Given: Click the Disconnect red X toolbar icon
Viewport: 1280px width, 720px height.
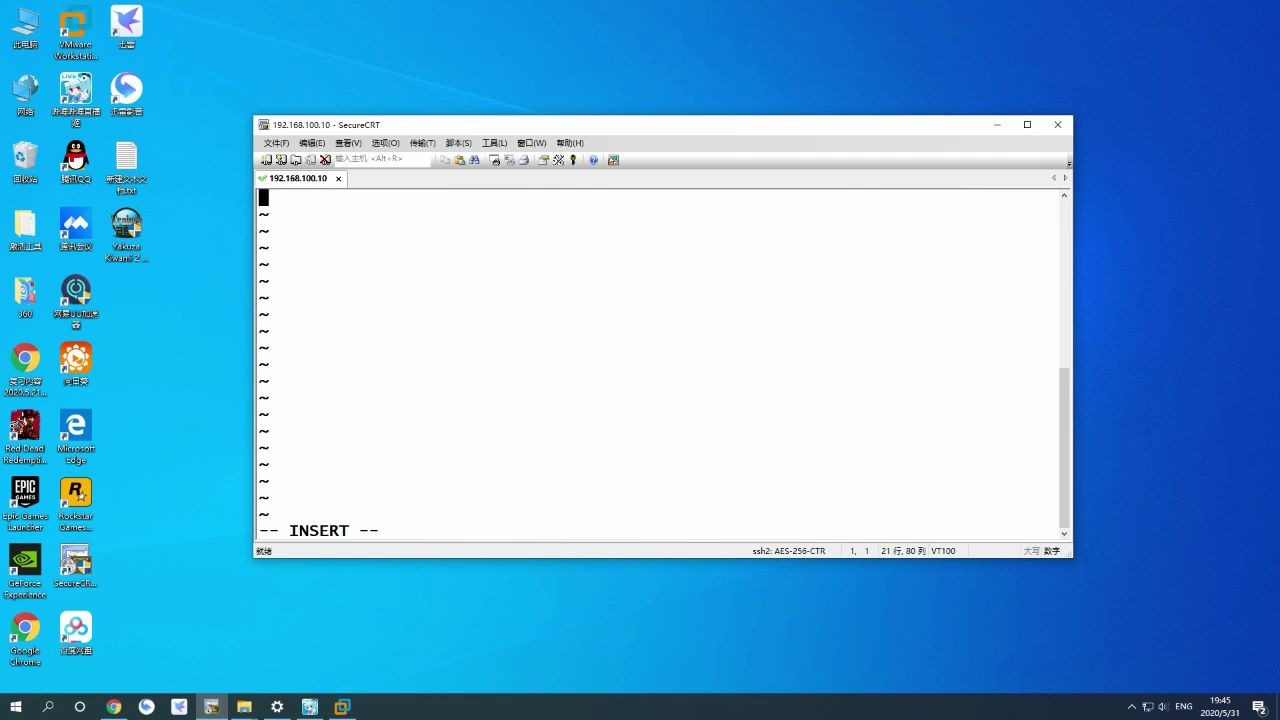Looking at the screenshot, I should coord(325,160).
